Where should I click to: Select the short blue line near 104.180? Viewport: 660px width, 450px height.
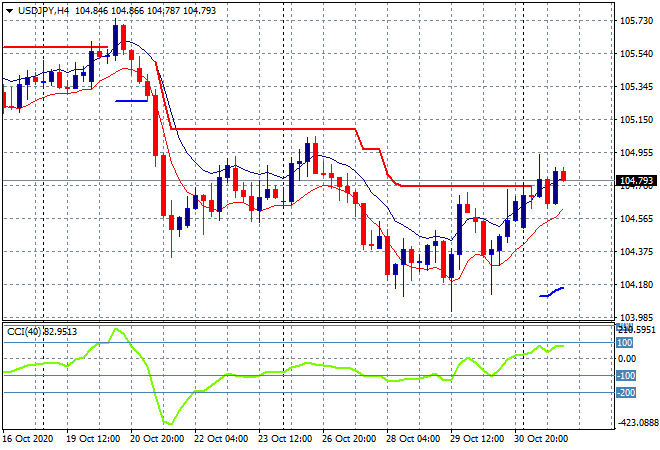tap(551, 292)
